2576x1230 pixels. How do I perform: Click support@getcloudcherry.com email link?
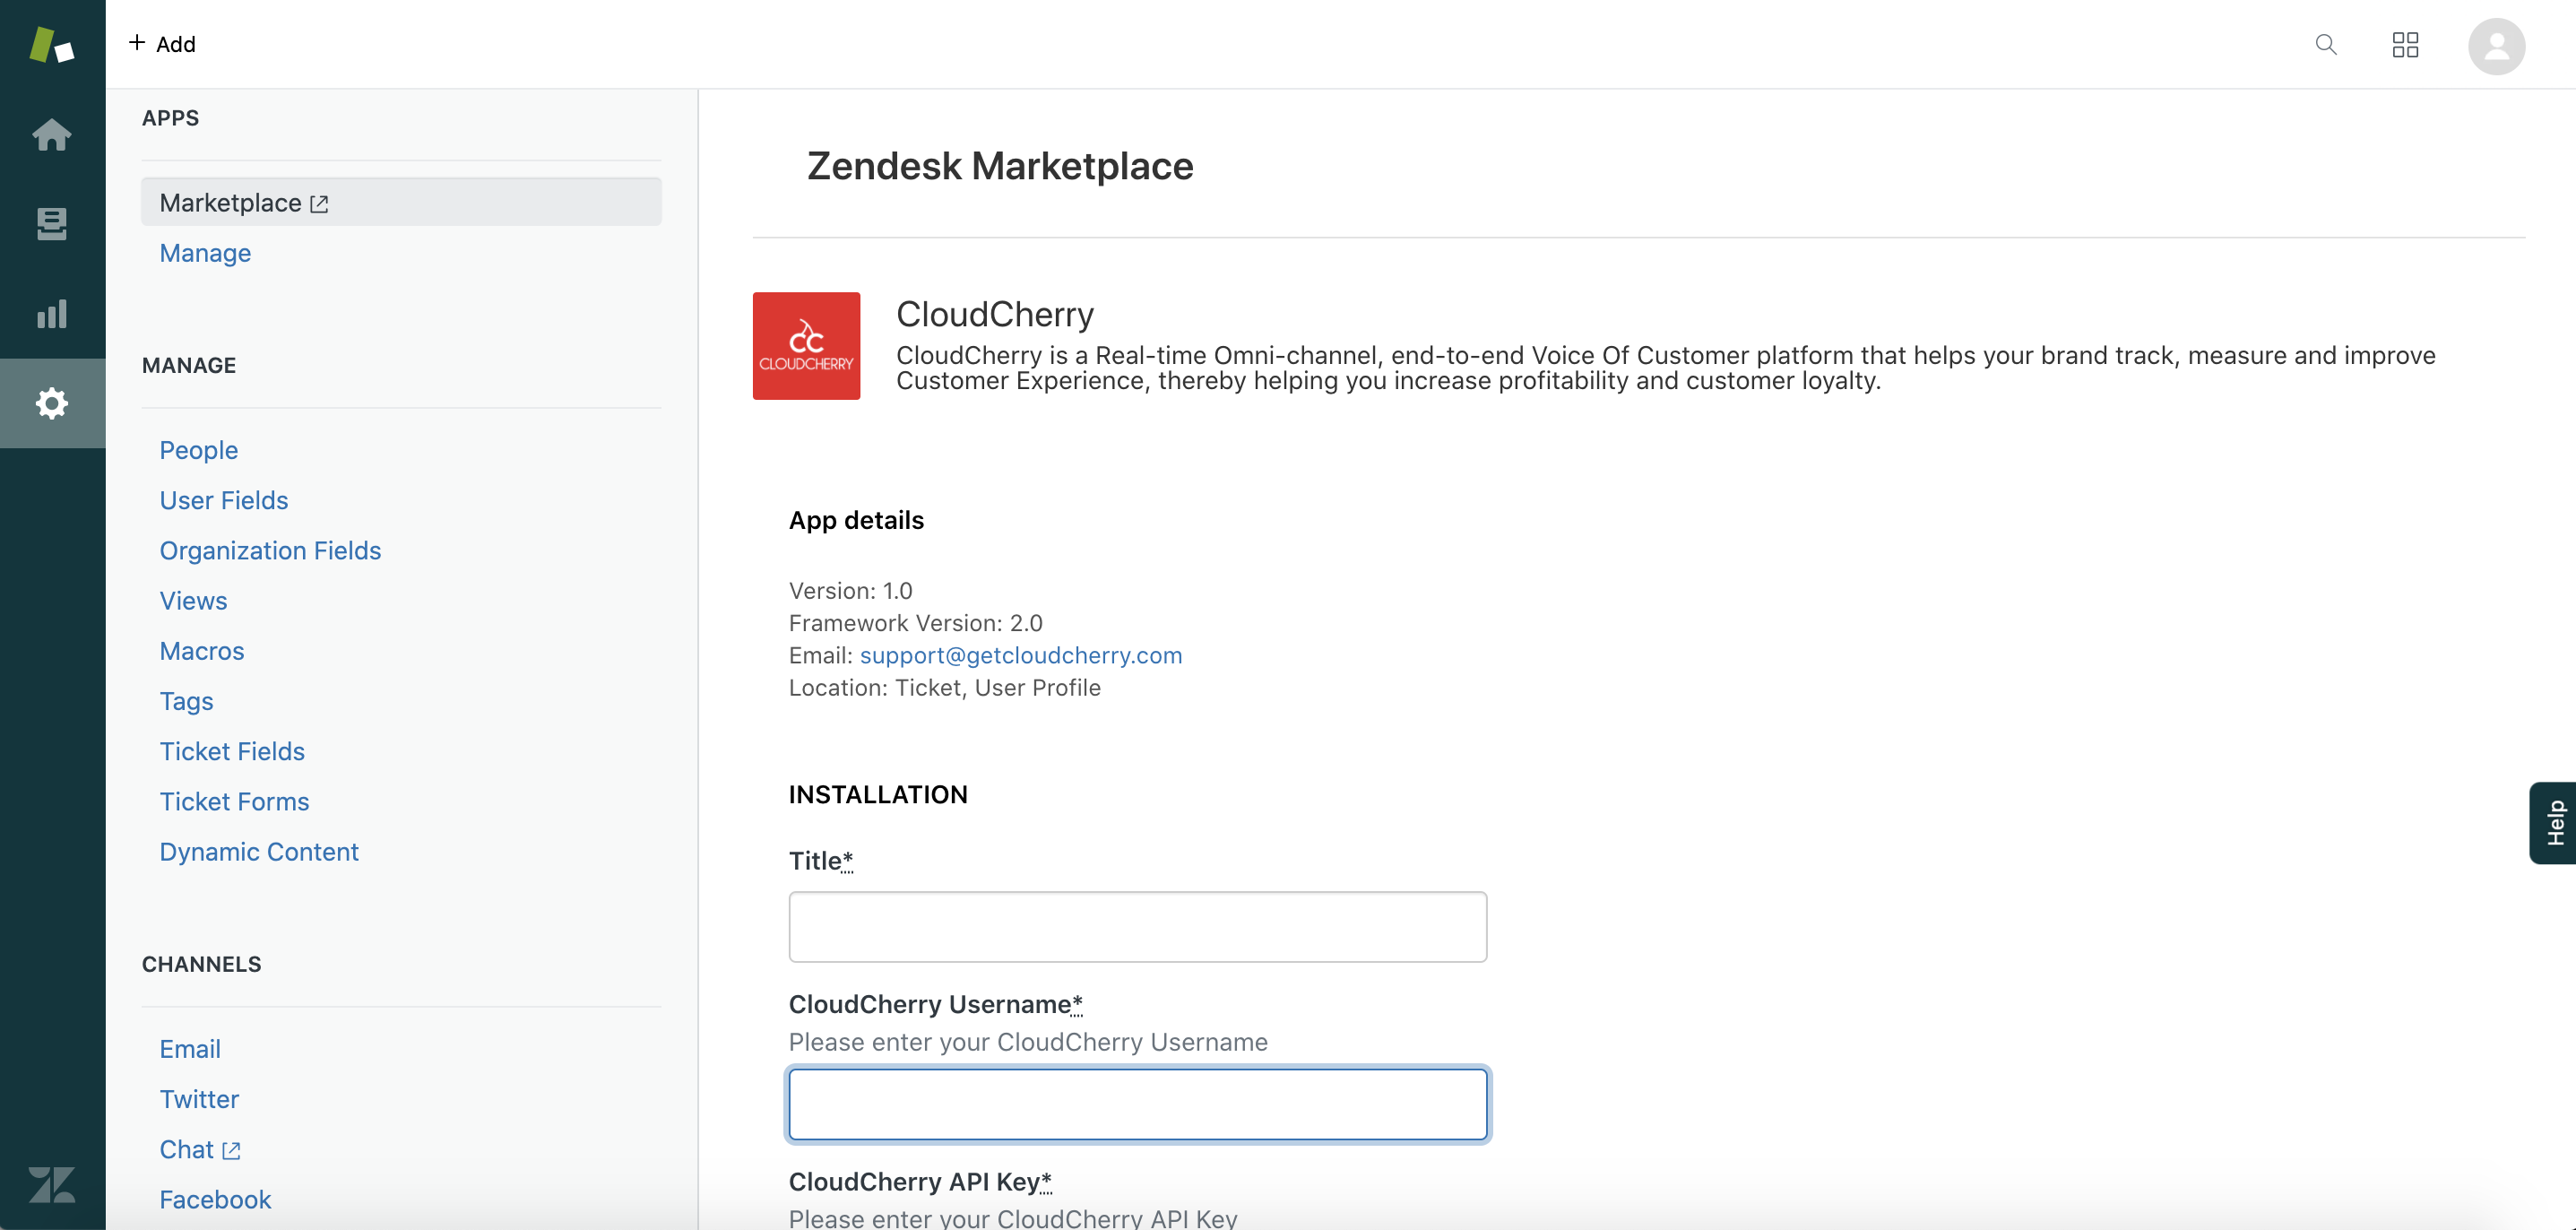[x=1021, y=655]
